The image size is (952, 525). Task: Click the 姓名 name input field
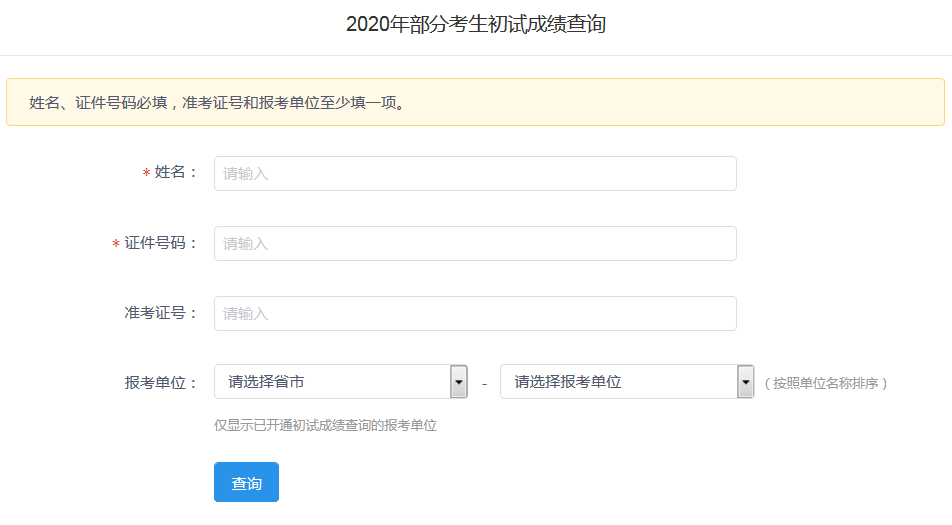click(475, 173)
